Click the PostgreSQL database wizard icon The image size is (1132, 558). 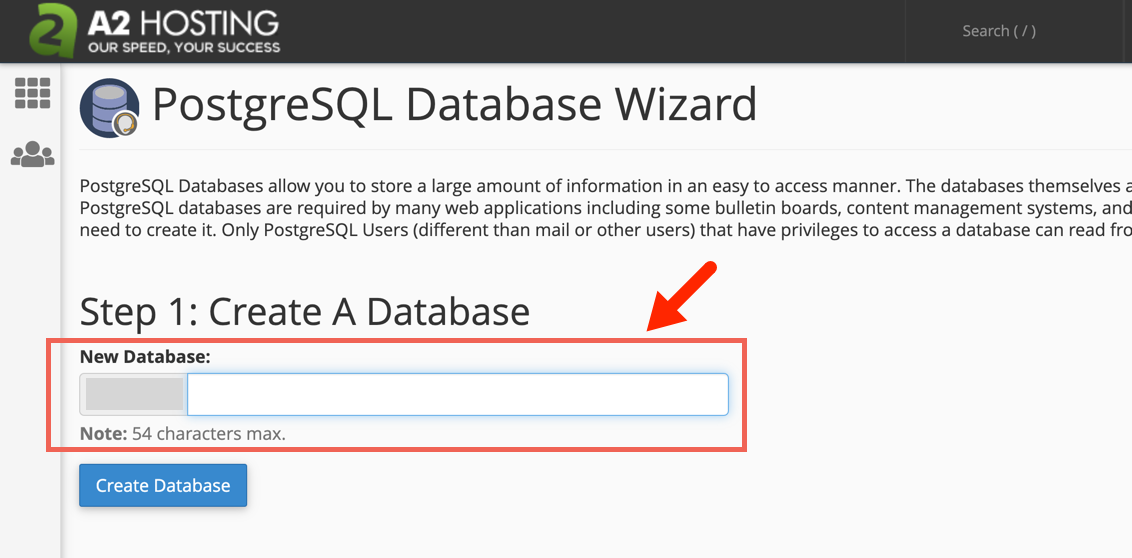108,106
